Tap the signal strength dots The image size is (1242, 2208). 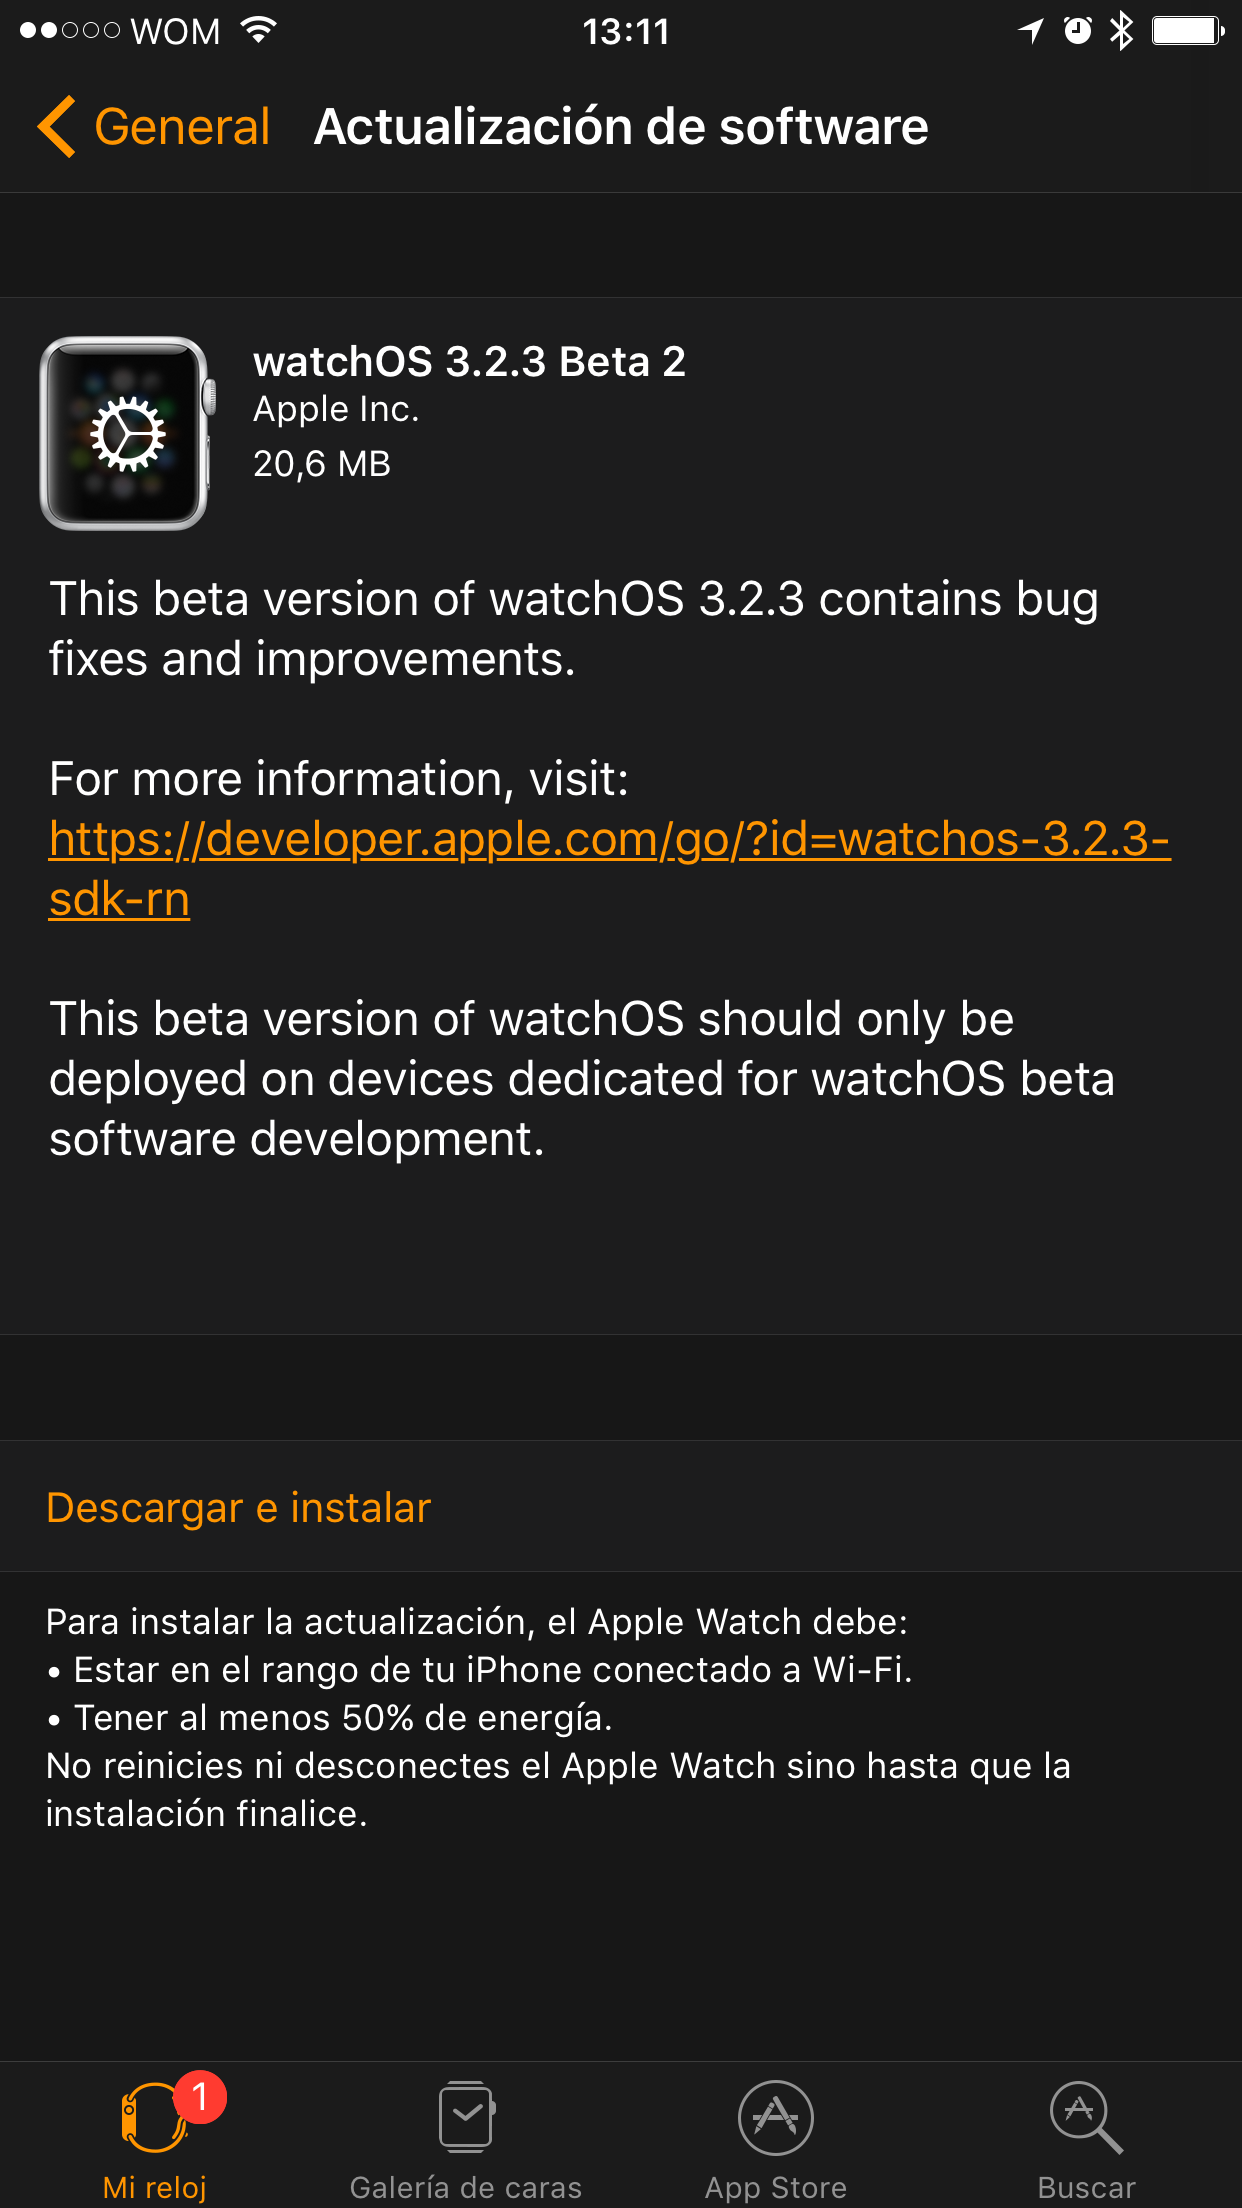70,31
